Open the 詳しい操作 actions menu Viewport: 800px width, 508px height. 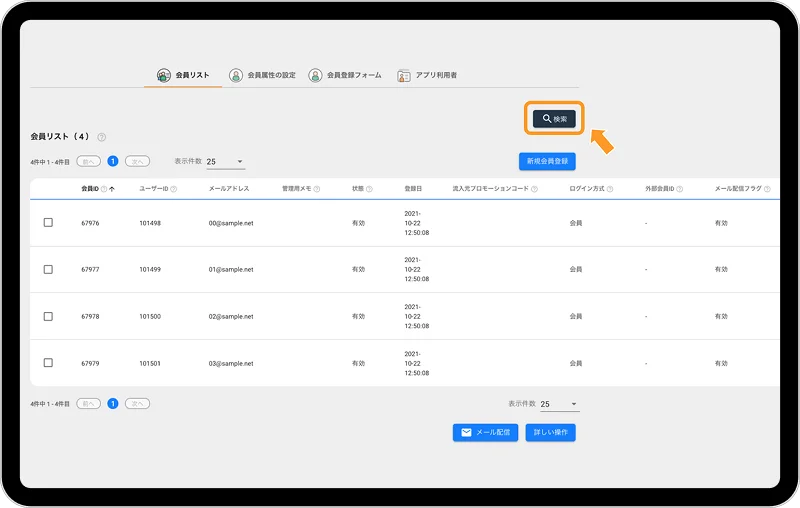point(550,432)
